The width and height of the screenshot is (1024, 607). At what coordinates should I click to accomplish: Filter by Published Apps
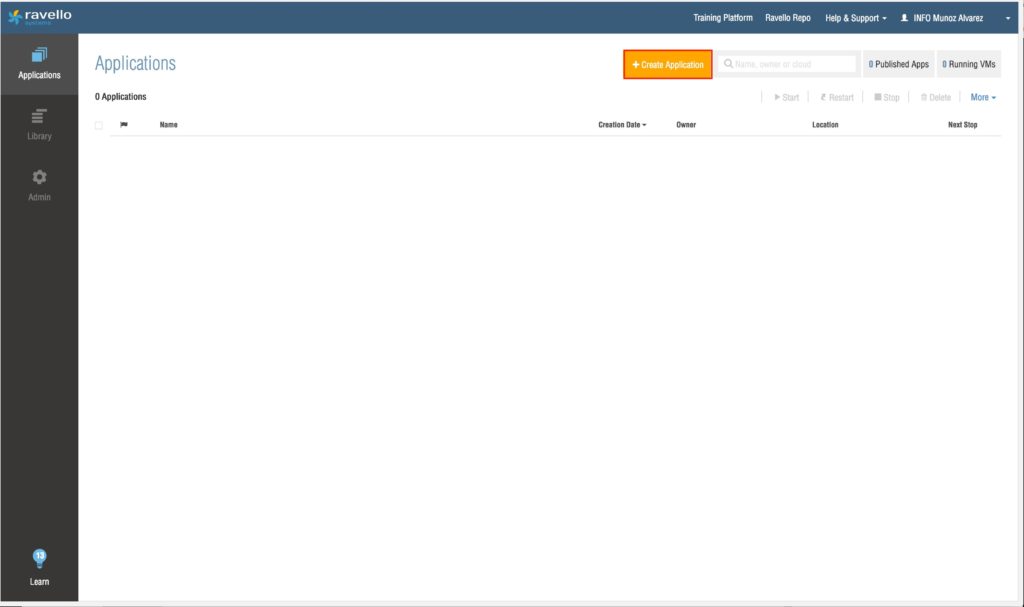coord(898,64)
